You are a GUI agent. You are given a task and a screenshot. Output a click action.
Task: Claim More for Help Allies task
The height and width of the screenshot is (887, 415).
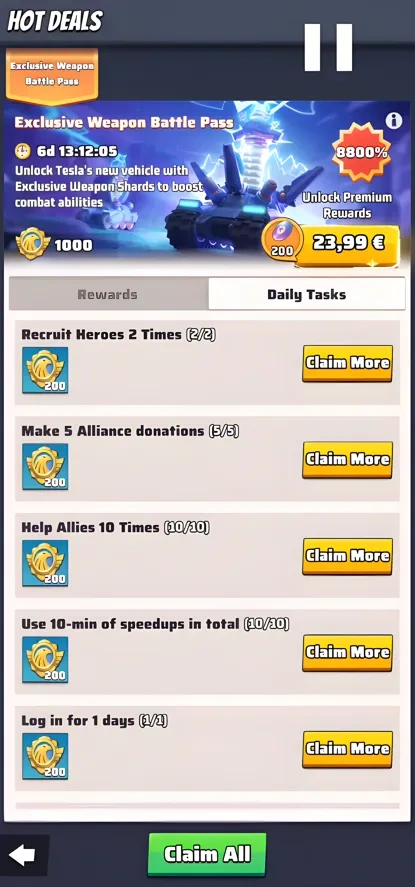347,556
